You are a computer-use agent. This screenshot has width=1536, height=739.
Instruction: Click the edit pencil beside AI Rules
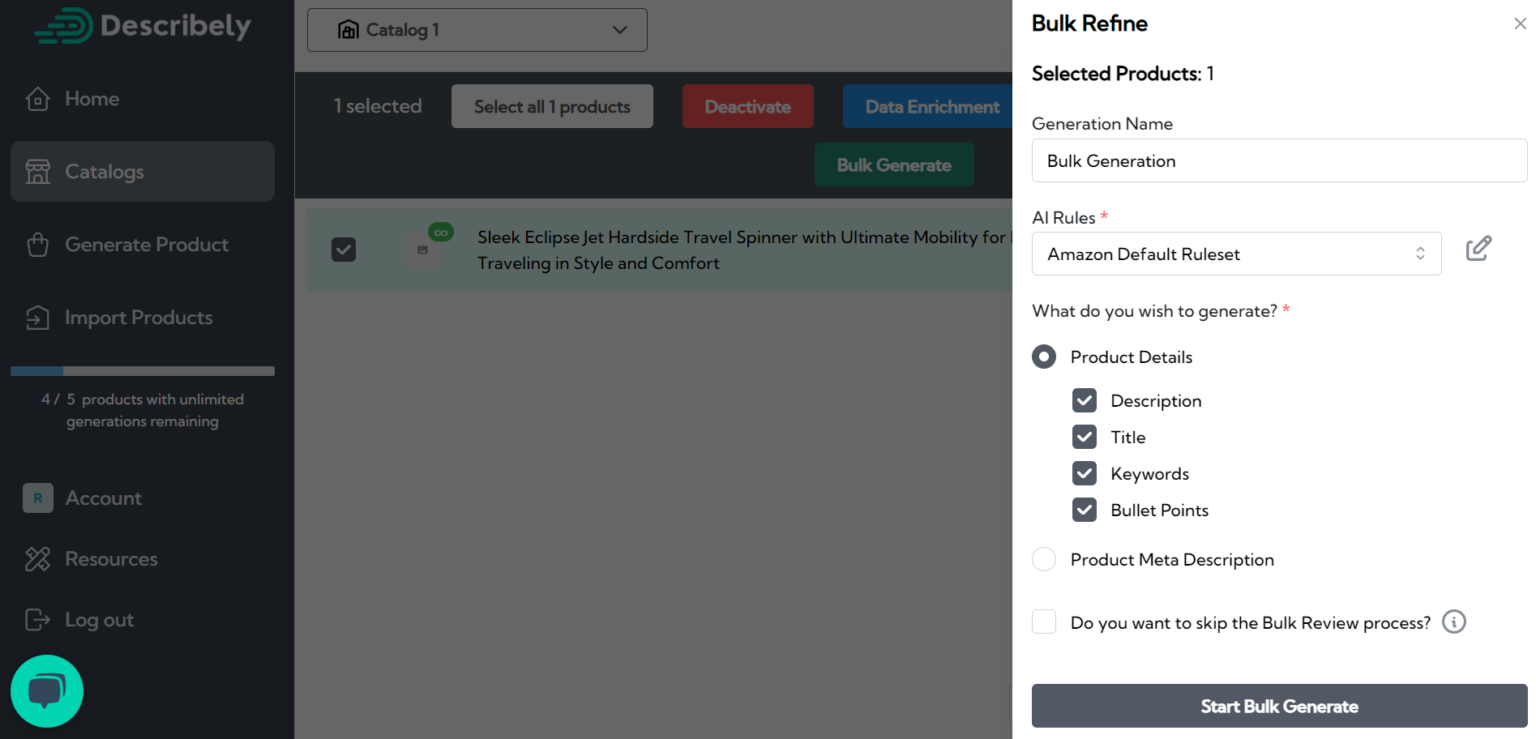tap(1479, 248)
